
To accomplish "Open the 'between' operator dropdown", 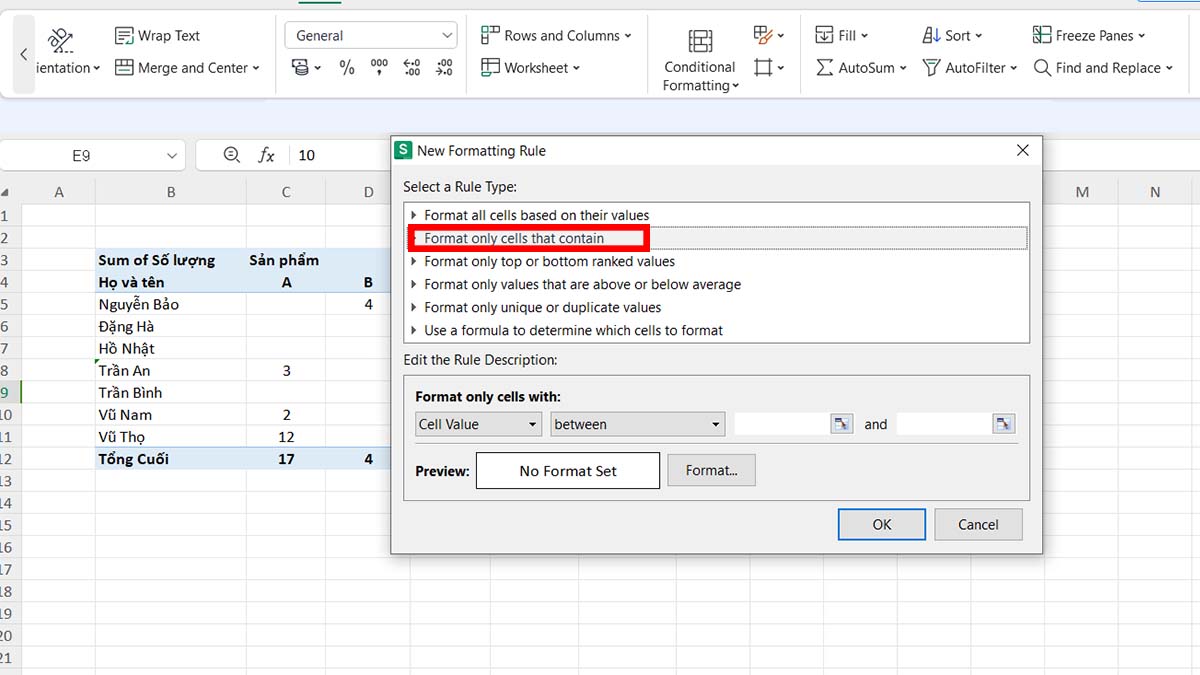I will tap(638, 424).
